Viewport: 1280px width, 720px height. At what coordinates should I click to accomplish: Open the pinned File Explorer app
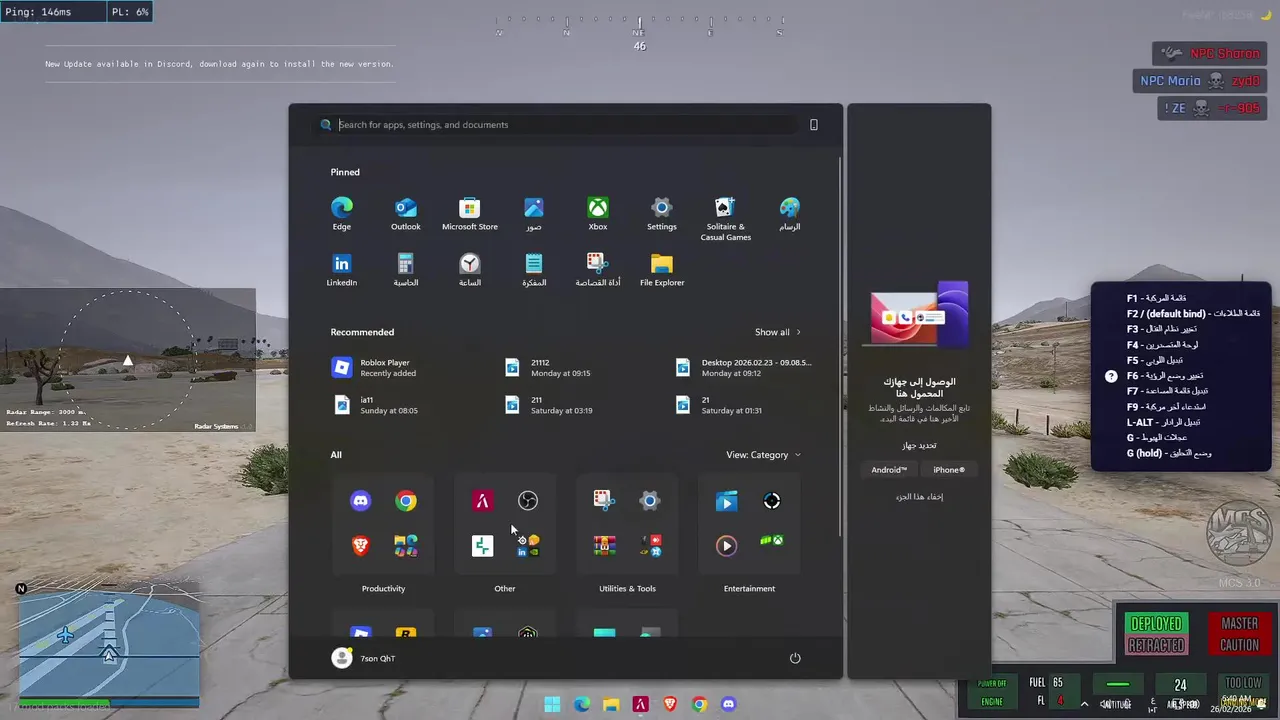coord(661,270)
